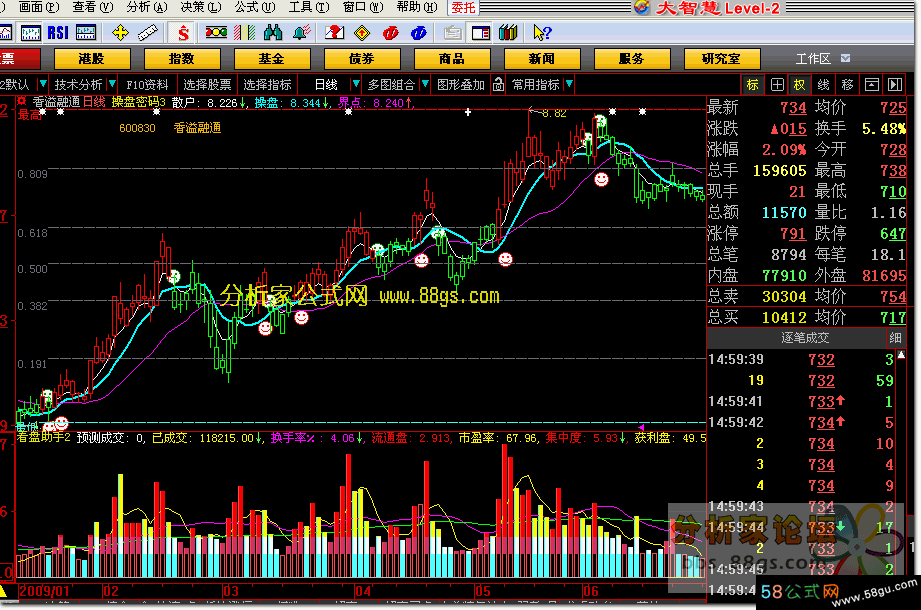
Task: Click the 图形叠加 button
Action: (x=461, y=85)
